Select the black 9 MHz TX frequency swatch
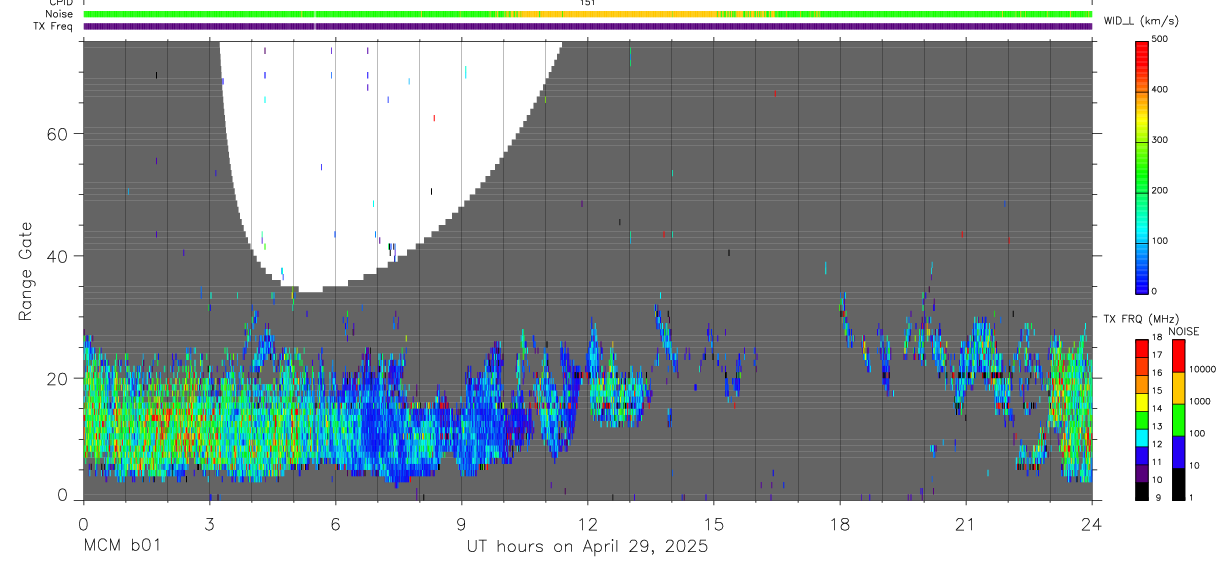 1143,491
